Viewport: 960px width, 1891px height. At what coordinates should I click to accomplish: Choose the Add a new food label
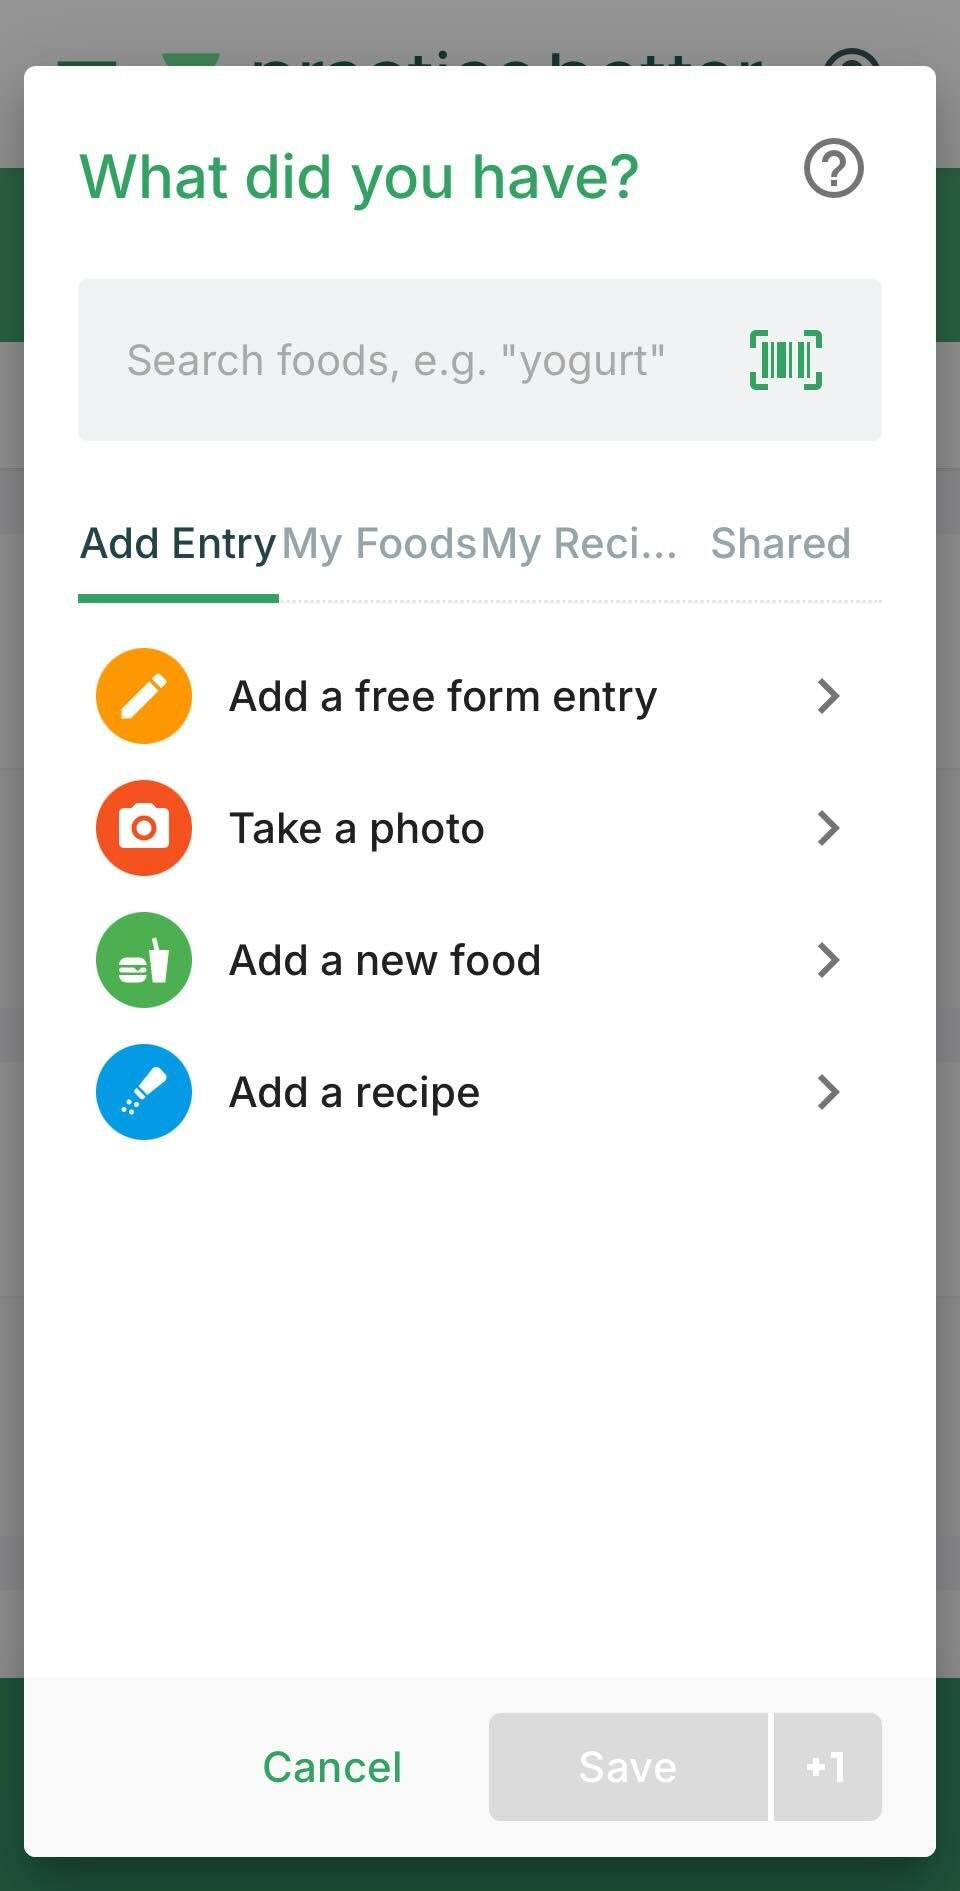coord(385,960)
